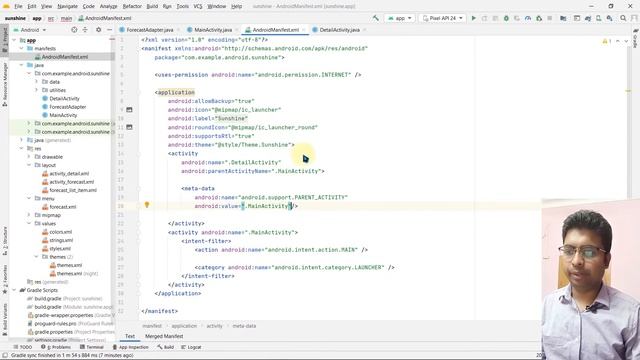Collapse the app module tree node
The height and width of the screenshot is (360, 640).
[x=15, y=40]
